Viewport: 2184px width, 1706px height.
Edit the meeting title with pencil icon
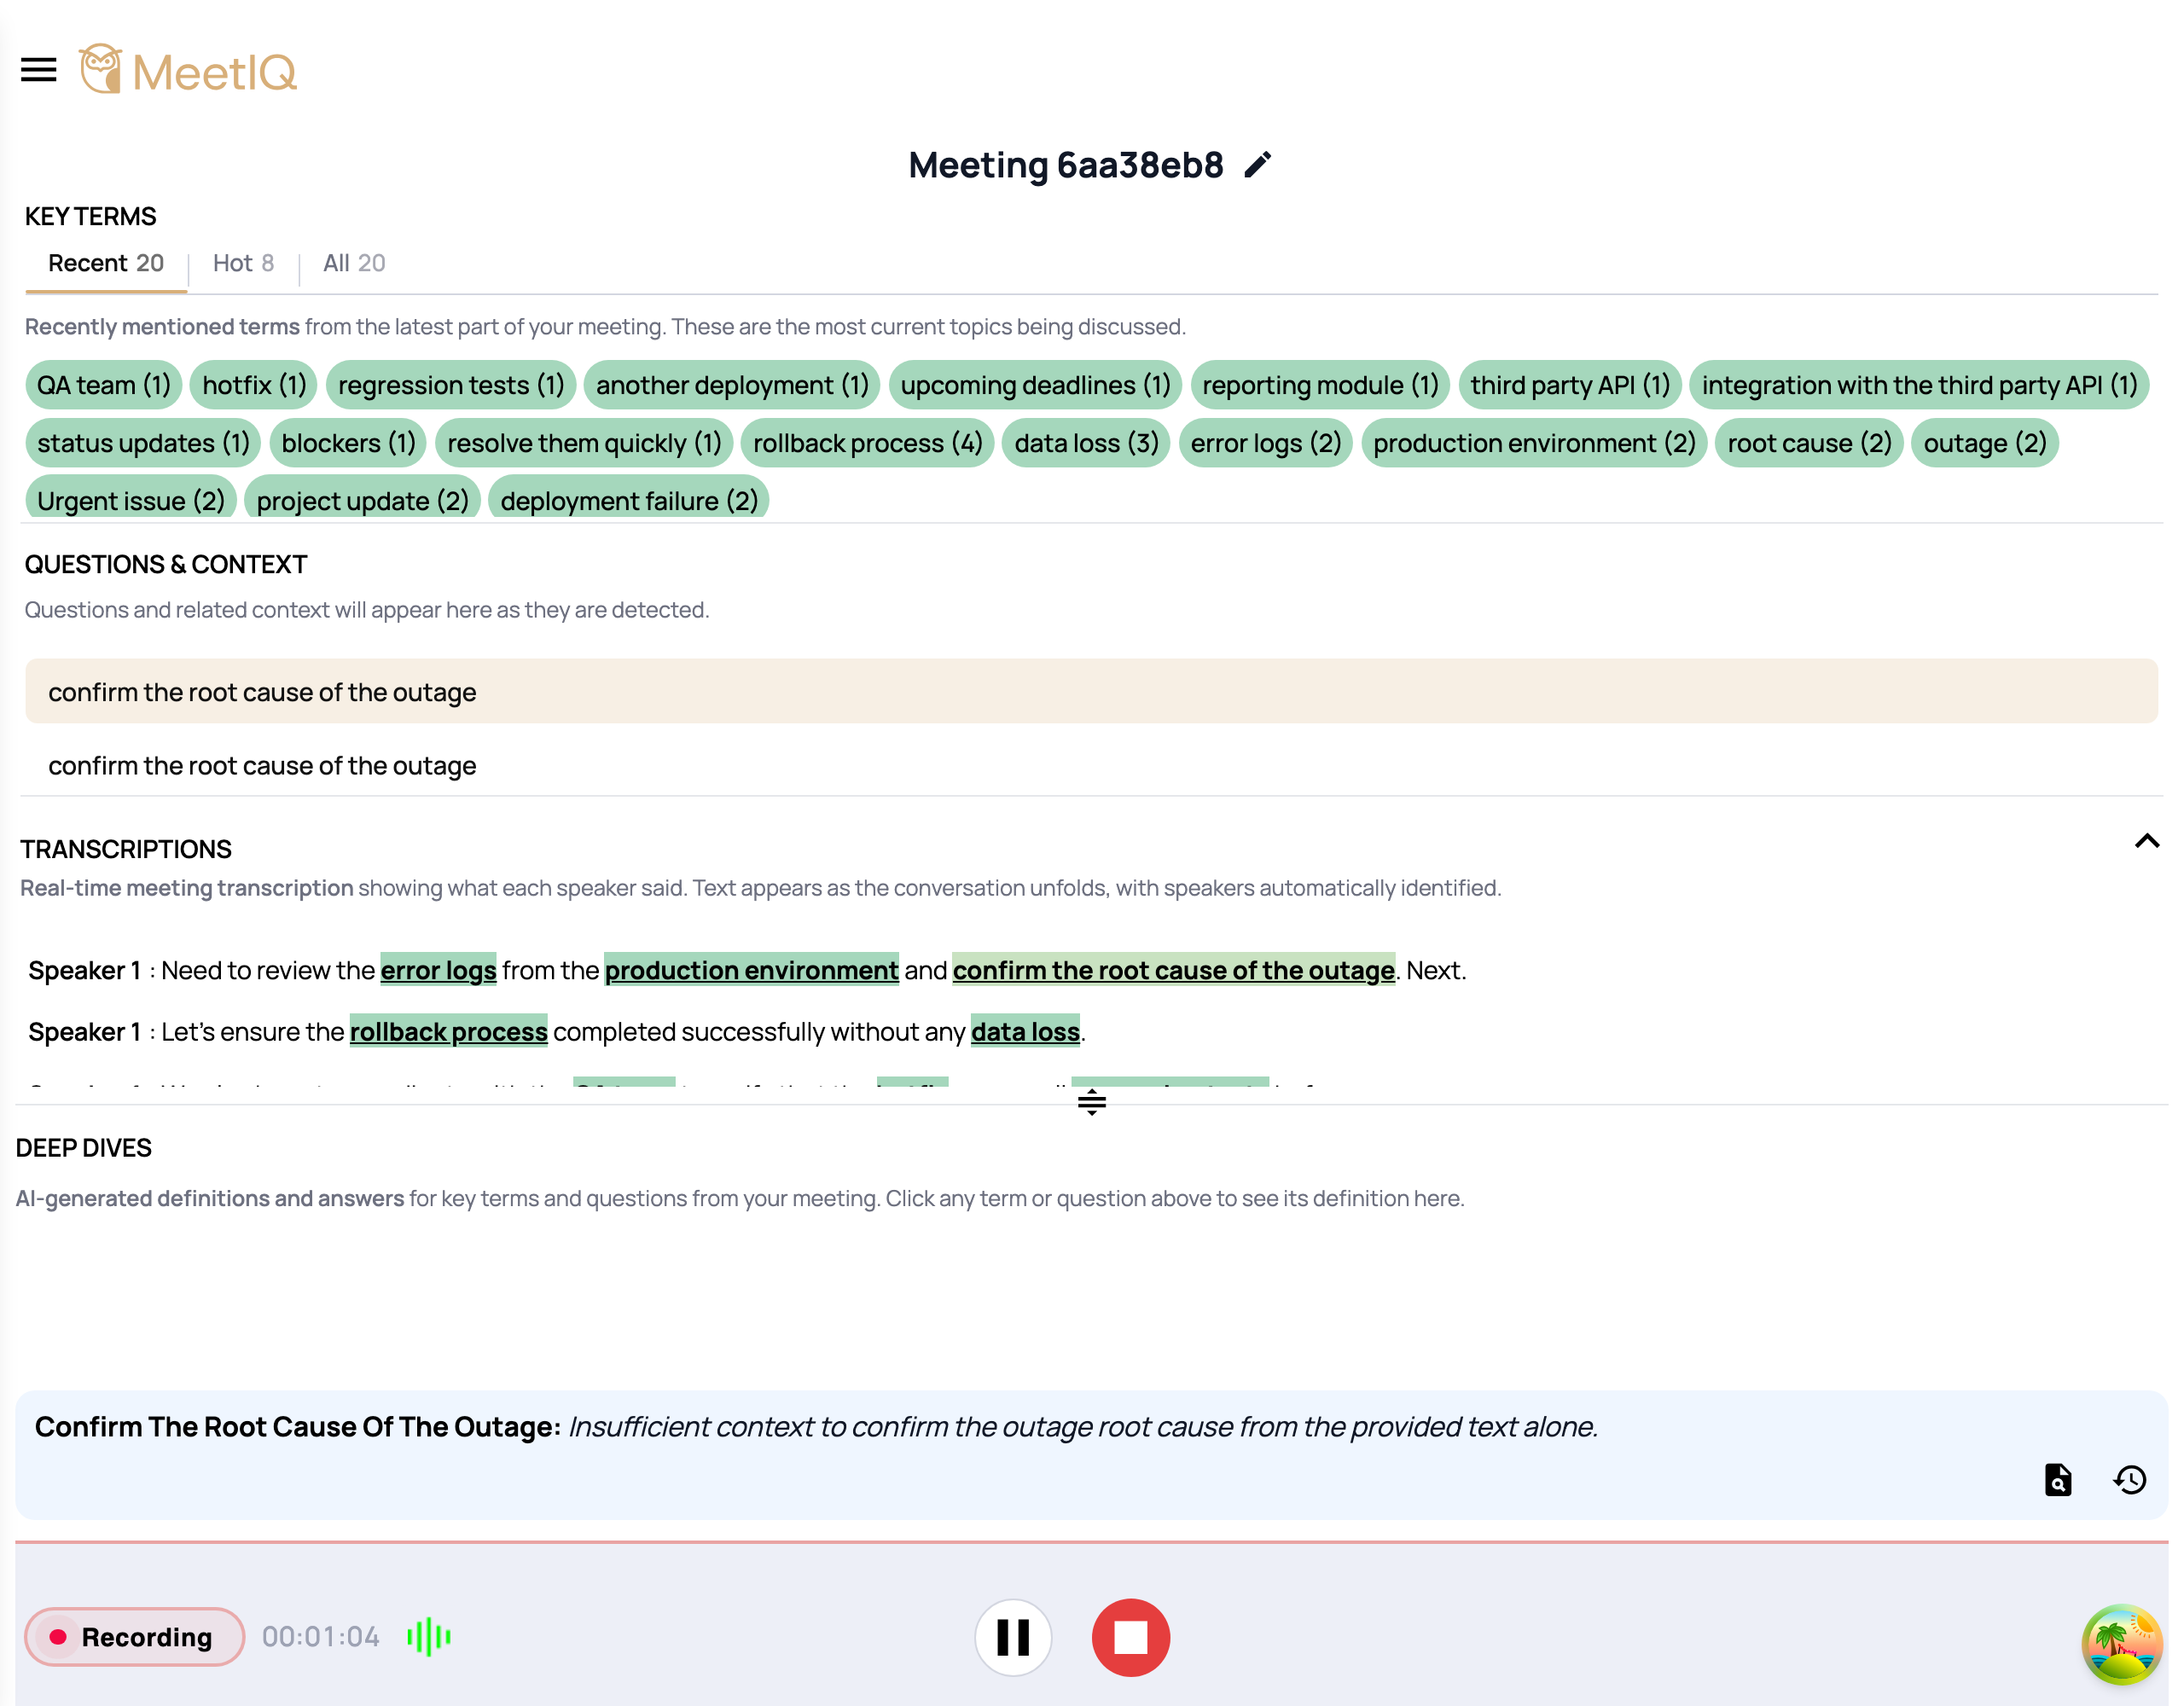[1257, 164]
